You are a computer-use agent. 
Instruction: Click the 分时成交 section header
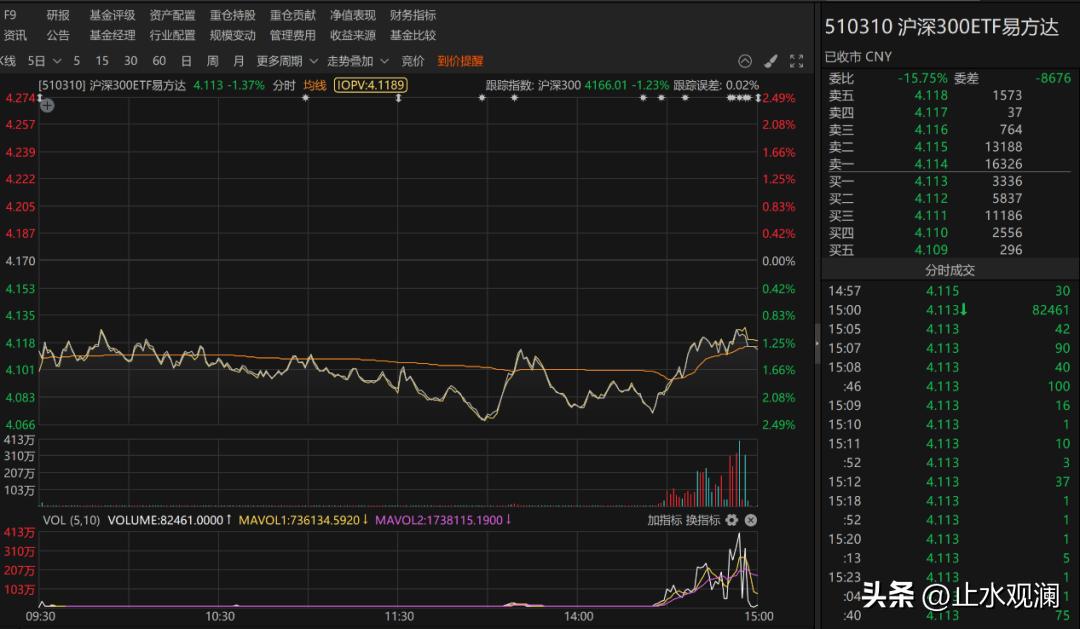(x=950, y=270)
